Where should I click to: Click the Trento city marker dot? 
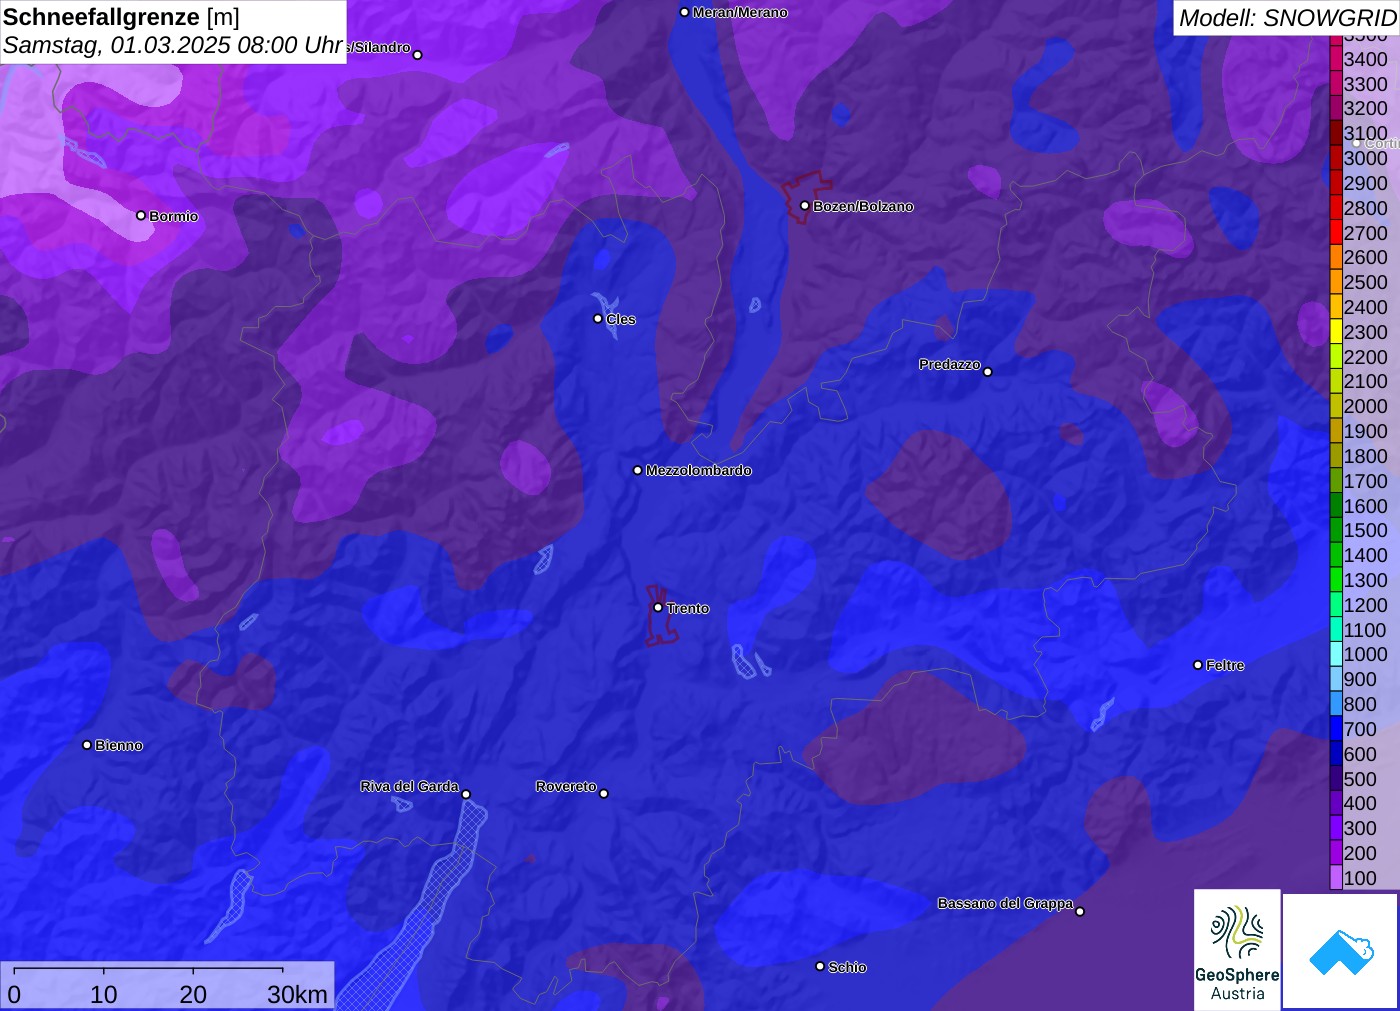coord(658,608)
